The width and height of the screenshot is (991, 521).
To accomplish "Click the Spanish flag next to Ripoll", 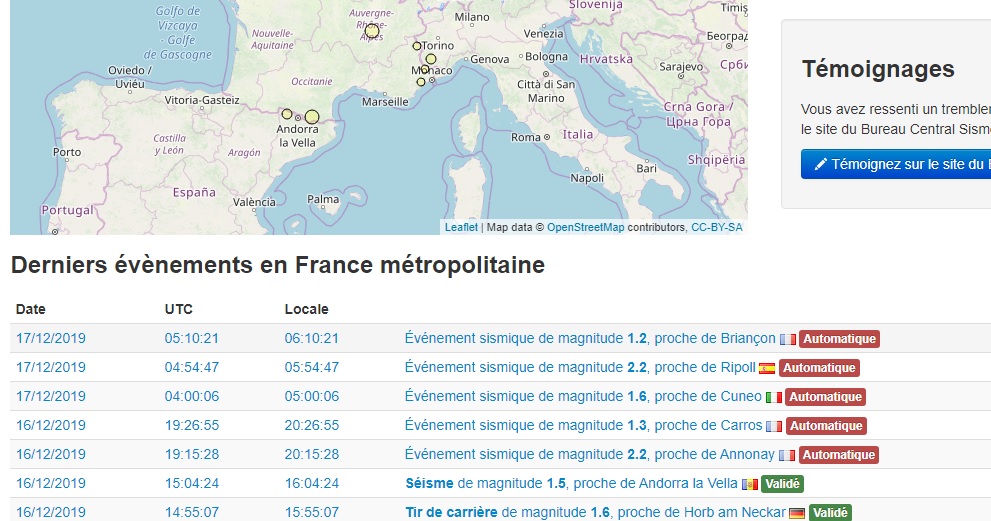I will (x=767, y=368).
